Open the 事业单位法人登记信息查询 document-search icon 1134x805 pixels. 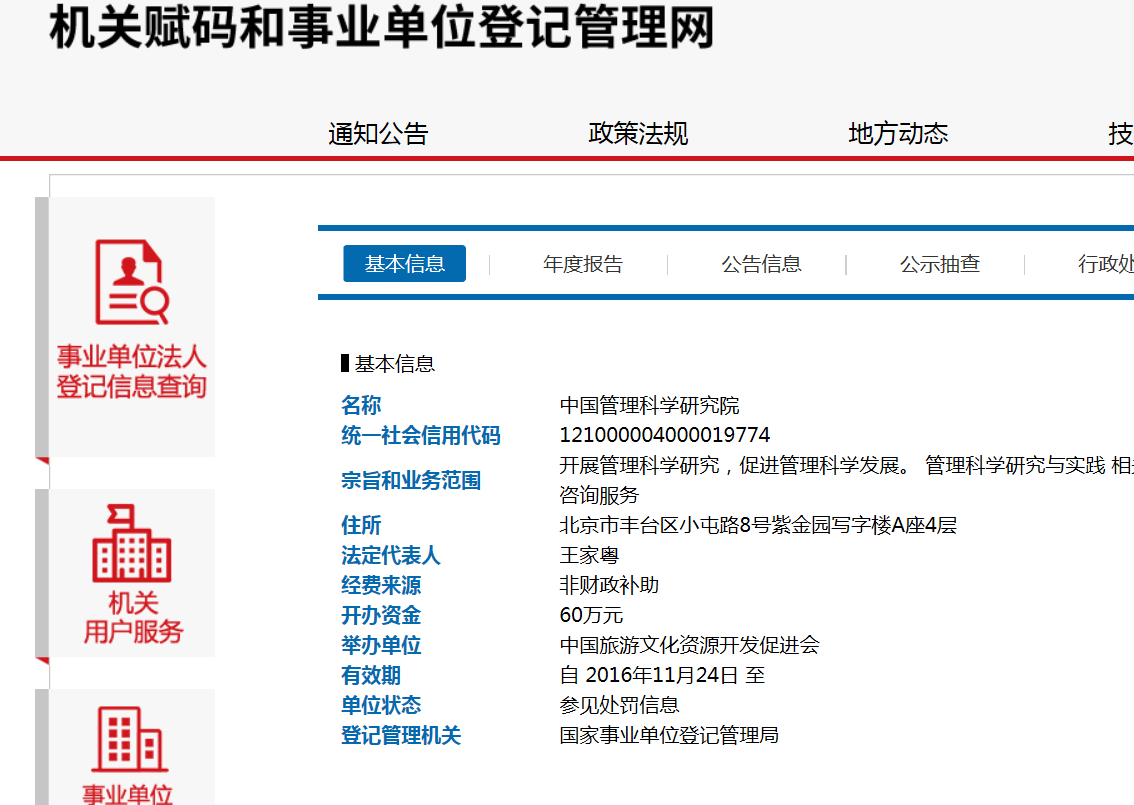(x=132, y=282)
